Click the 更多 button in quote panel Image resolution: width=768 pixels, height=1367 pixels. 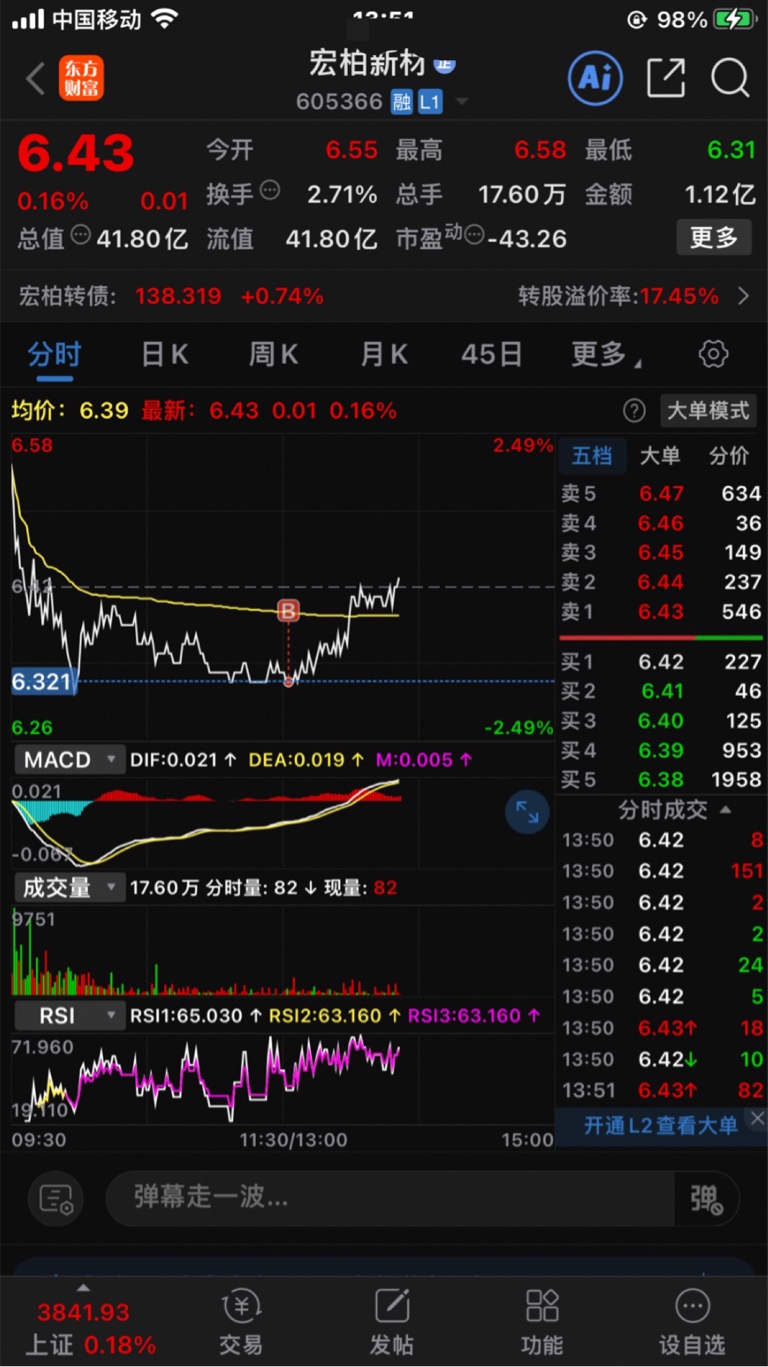714,238
